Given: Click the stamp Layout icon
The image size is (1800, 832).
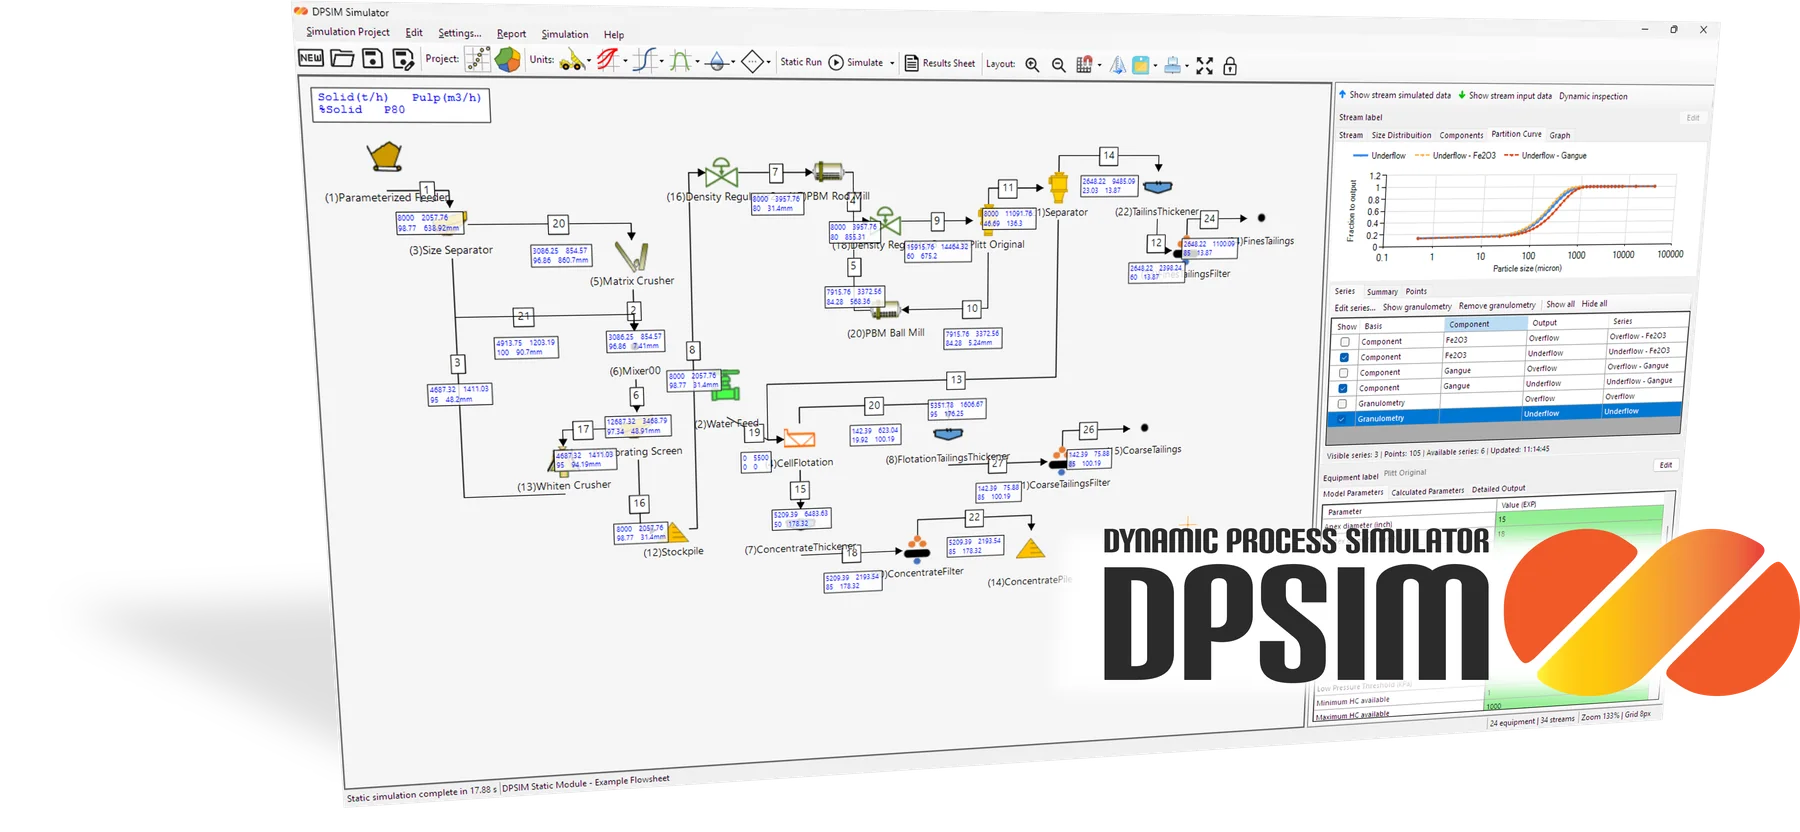Looking at the screenshot, I should click(x=1173, y=65).
